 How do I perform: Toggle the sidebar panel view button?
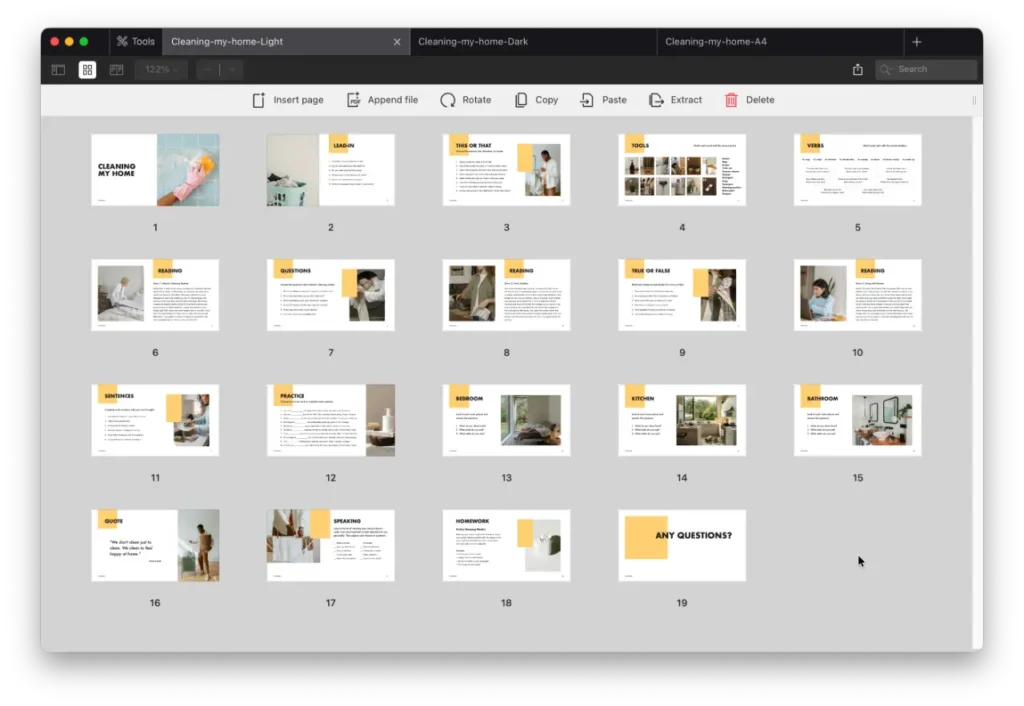pos(58,70)
